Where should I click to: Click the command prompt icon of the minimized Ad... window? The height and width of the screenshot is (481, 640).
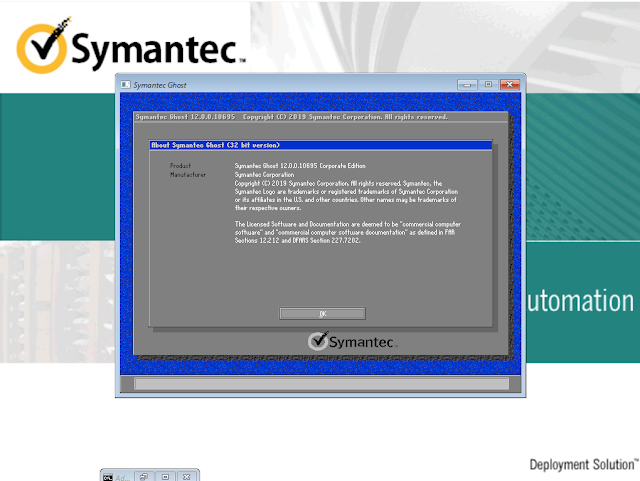click(108, 477)
